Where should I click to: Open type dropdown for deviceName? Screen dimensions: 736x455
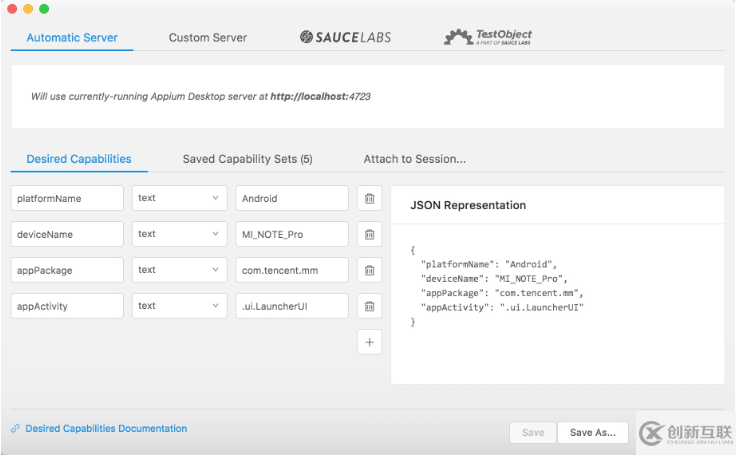178,234
